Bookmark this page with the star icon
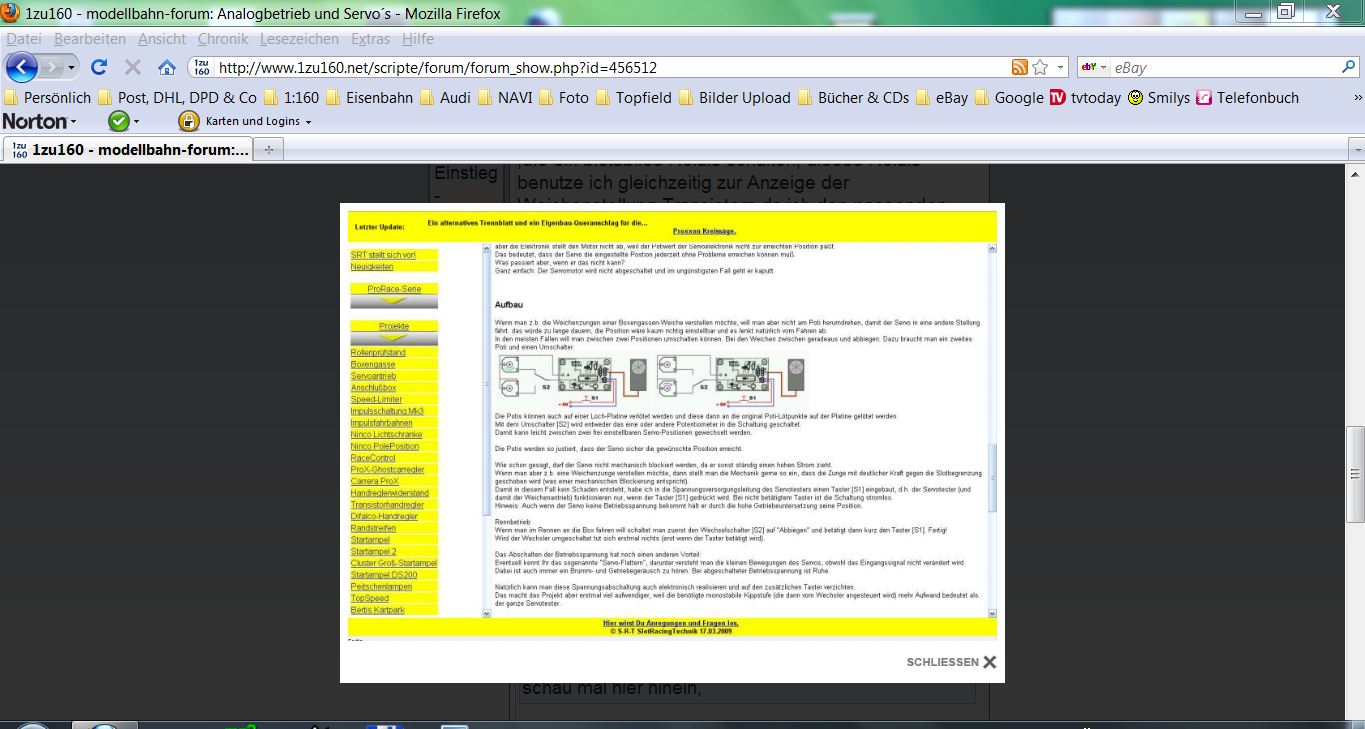This screenshot has height=729, width=1365. [1040, 67]
